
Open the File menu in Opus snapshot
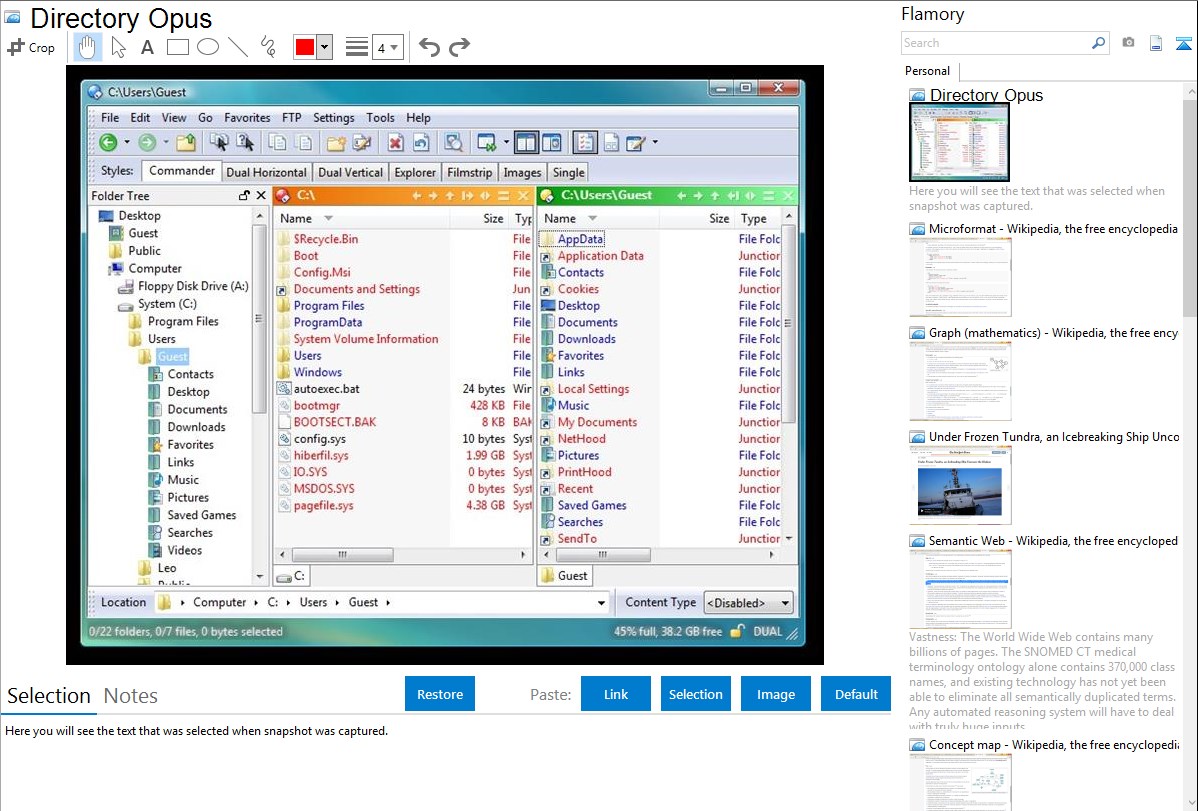110,118
